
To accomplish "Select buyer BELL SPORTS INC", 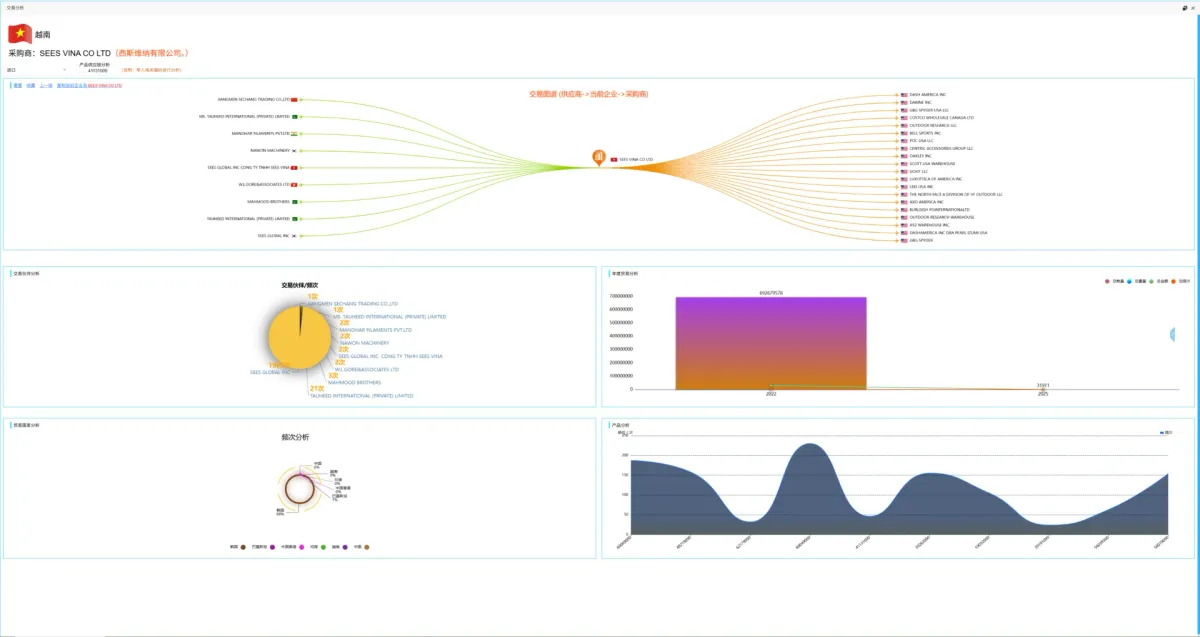I will pyautogui.click(x=926, y=133).
